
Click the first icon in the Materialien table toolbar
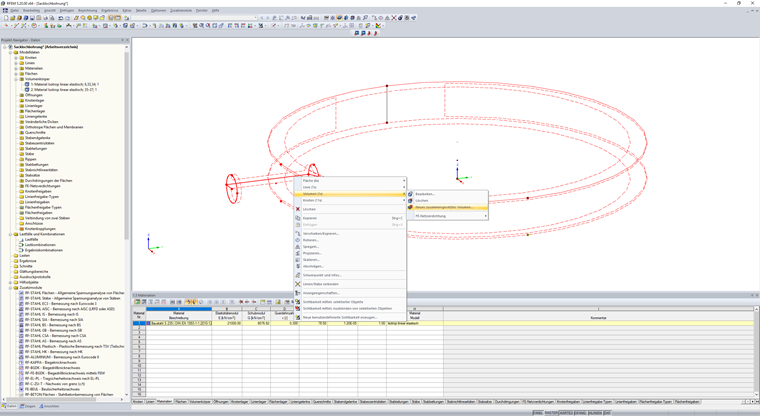137,302
